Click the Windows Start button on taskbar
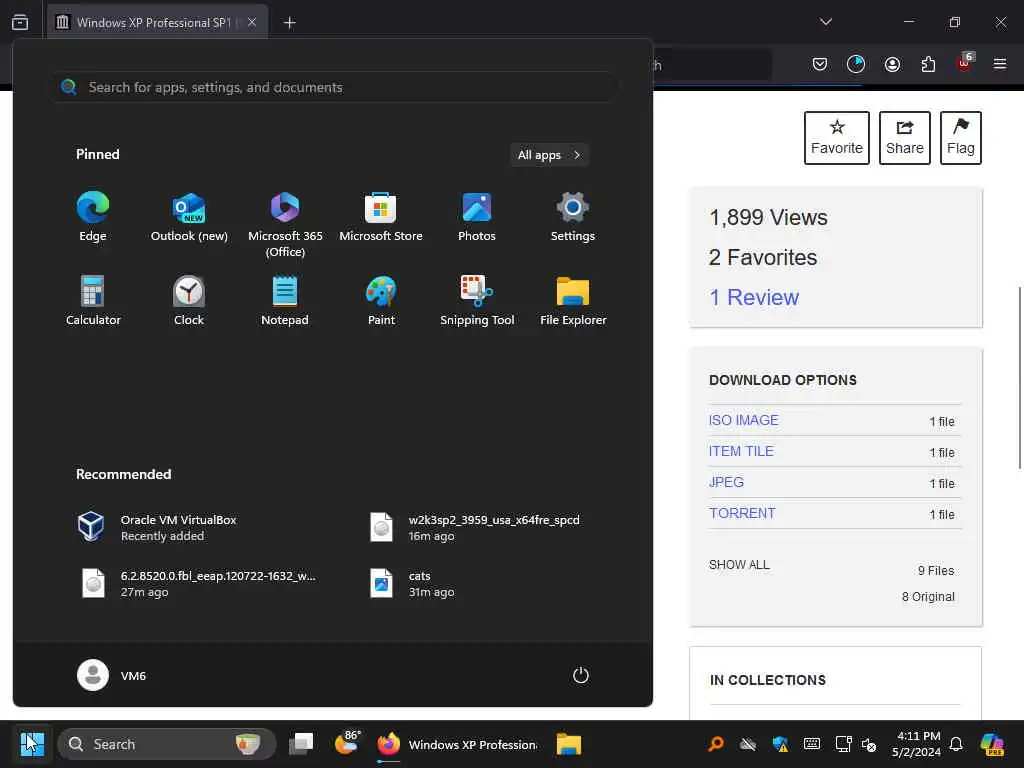 point(31,744)
